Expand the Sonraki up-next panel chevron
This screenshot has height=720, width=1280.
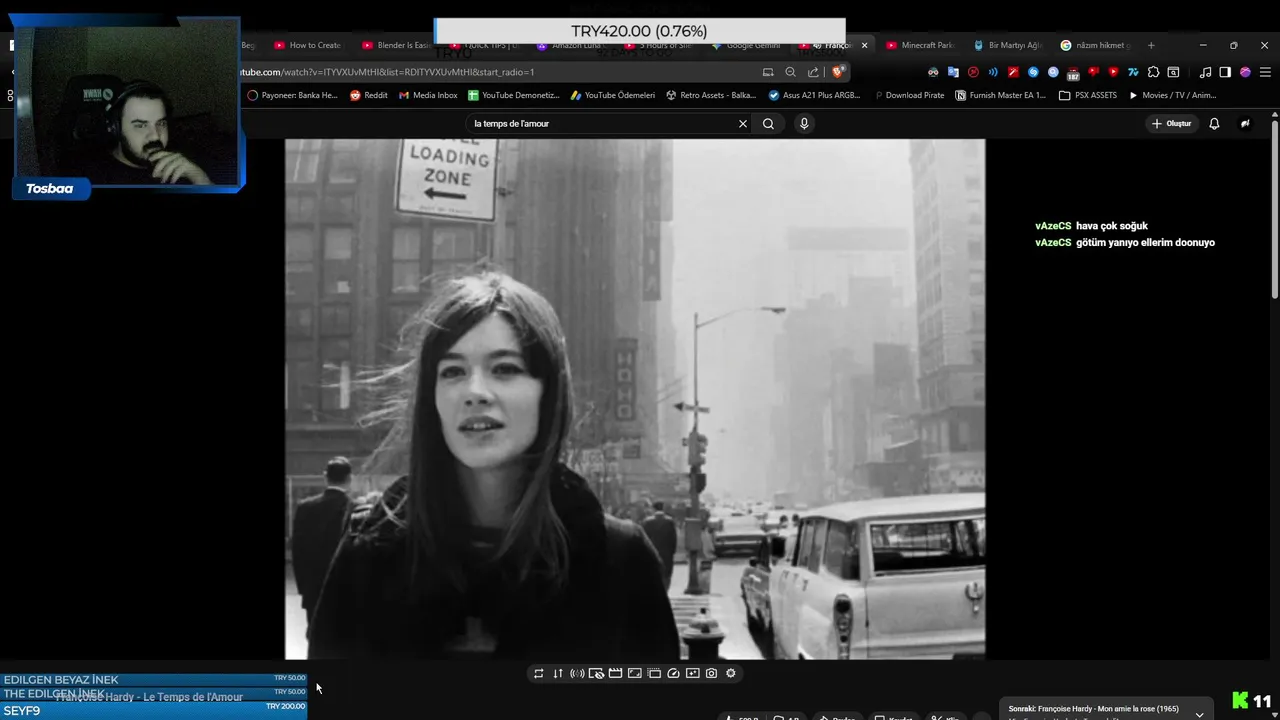point(1199,714)
